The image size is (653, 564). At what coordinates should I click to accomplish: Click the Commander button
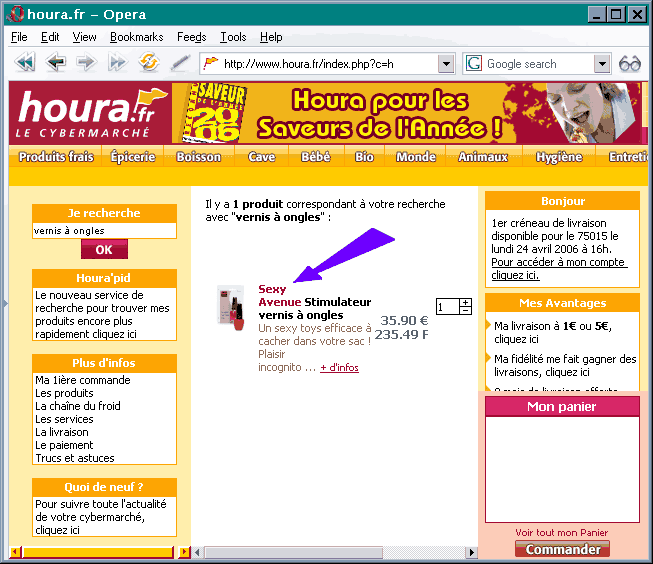coord(562,549)
